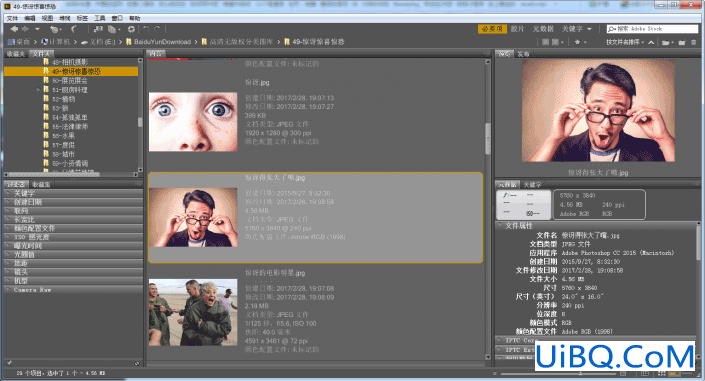Viewport: 705px width, 381px height.
Task: Open the 文件 menu
Action: [x=12, y=18]
